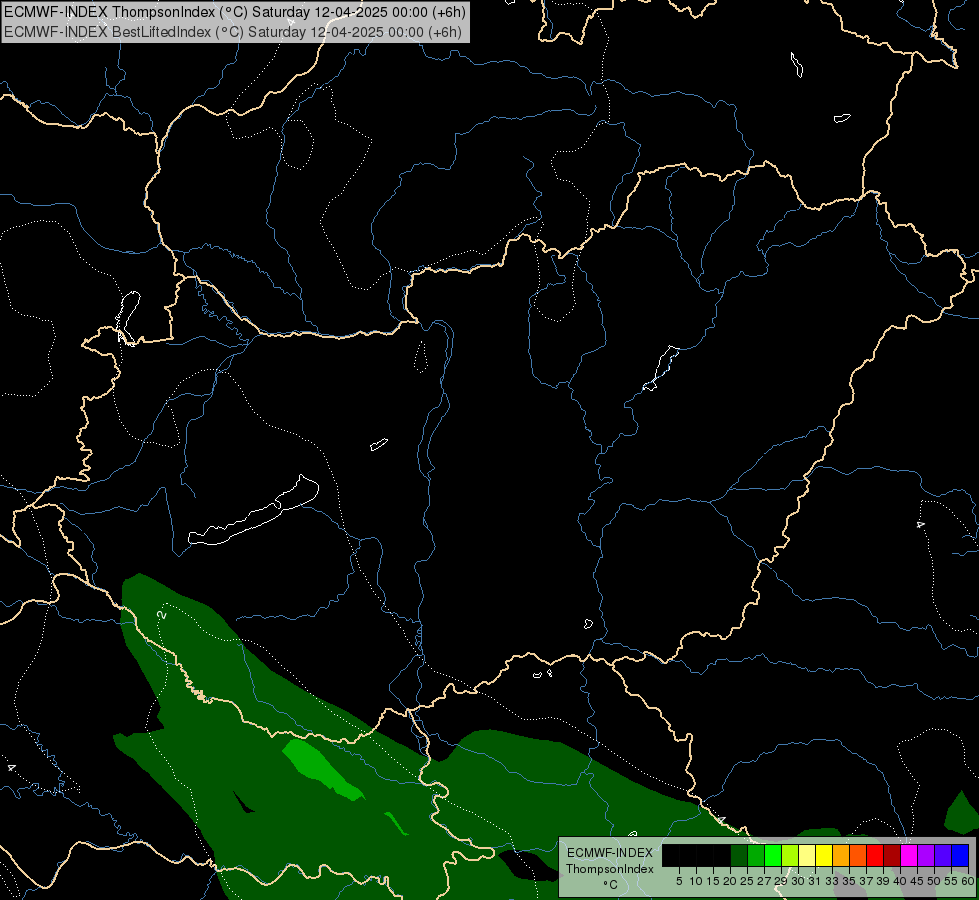The width and height of the screenshot is (979, 900).
Task: Click the orange 33-35 legend swatch
Action: tap(841, 855)
